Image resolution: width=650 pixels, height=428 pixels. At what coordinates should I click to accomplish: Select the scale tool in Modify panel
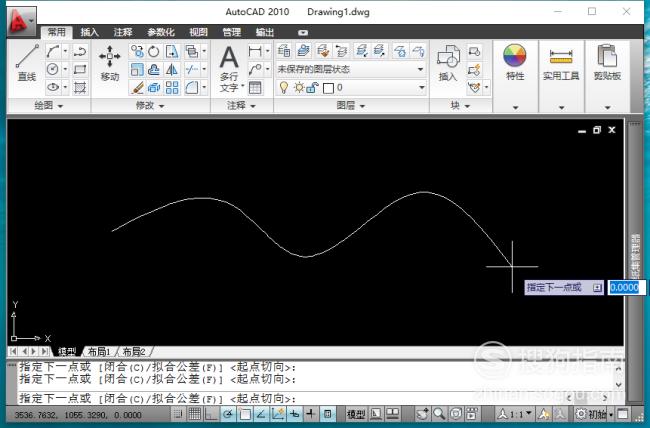(x=137, y=69)
